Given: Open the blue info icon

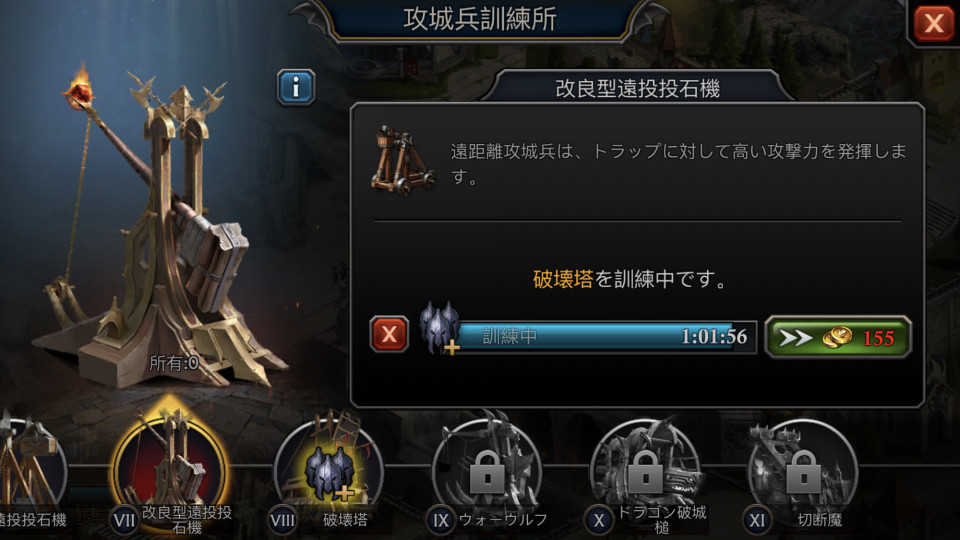Looking at the screenshot, I should click(296, 88).
